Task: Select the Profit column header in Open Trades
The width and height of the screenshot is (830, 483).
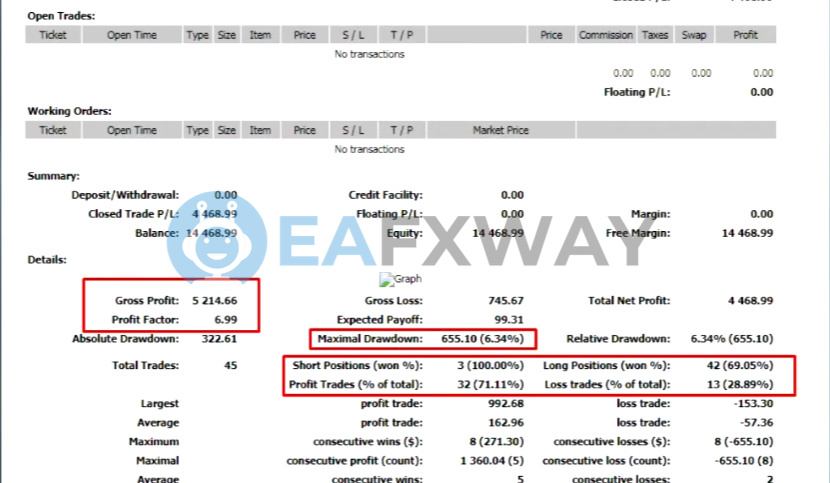Action: point(745,35)
